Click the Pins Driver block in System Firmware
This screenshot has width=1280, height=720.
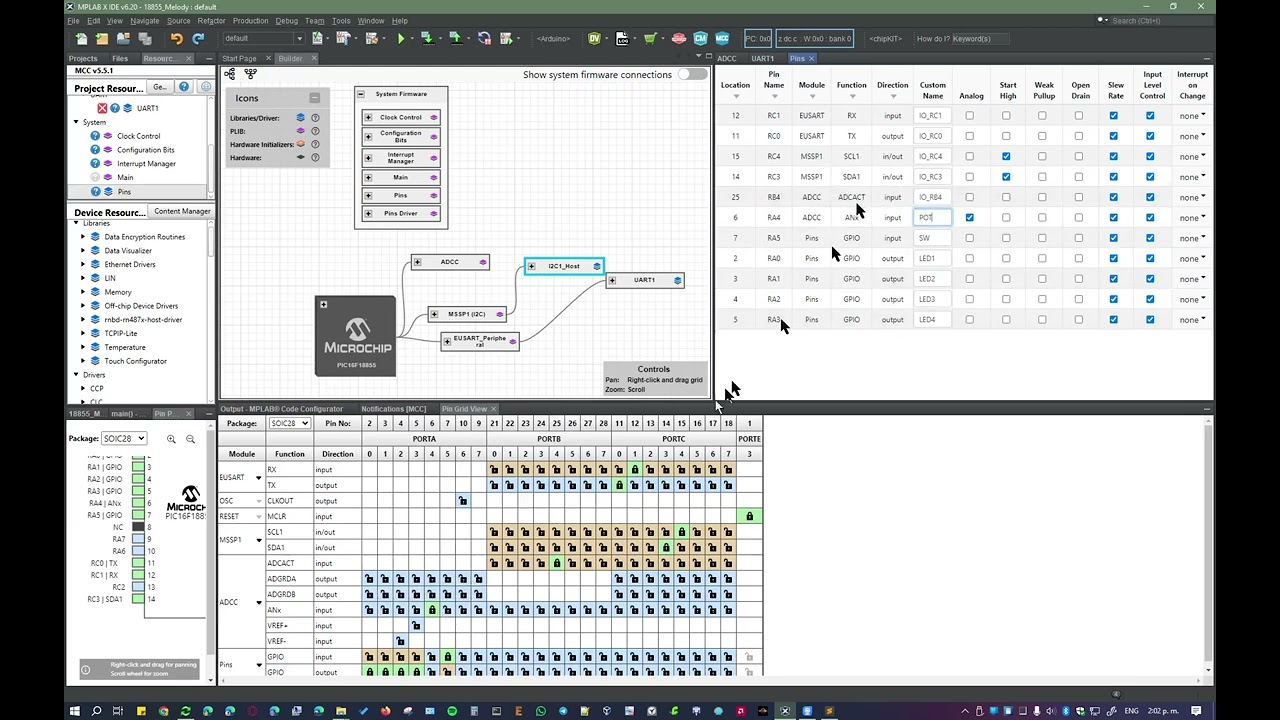[401, 214]
